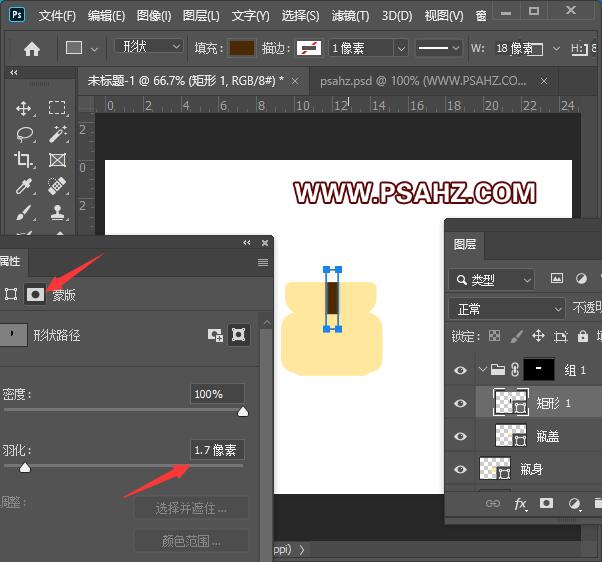Hide the 瓶身 layer
The image size is (602, 562).
point(460,469)
